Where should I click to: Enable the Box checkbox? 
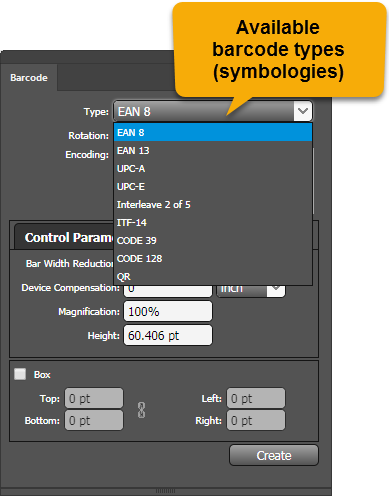click(20, 374)
